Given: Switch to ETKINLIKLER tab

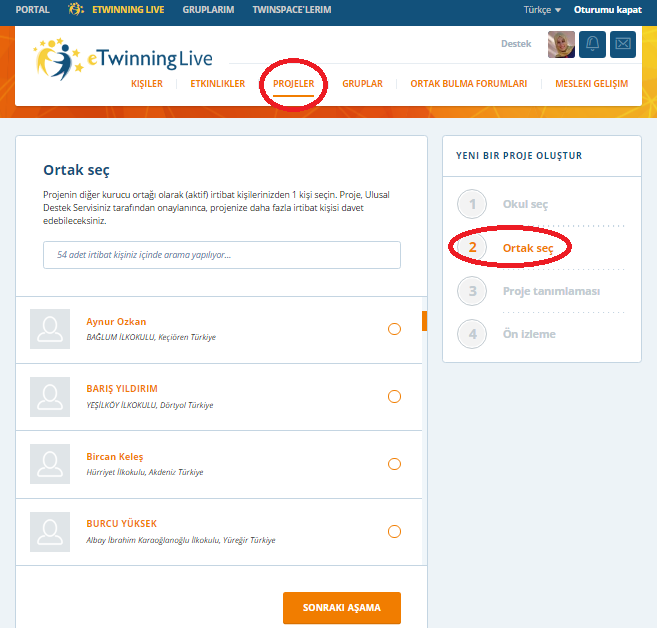Looking at the screenshot, I should click(217, 84).
